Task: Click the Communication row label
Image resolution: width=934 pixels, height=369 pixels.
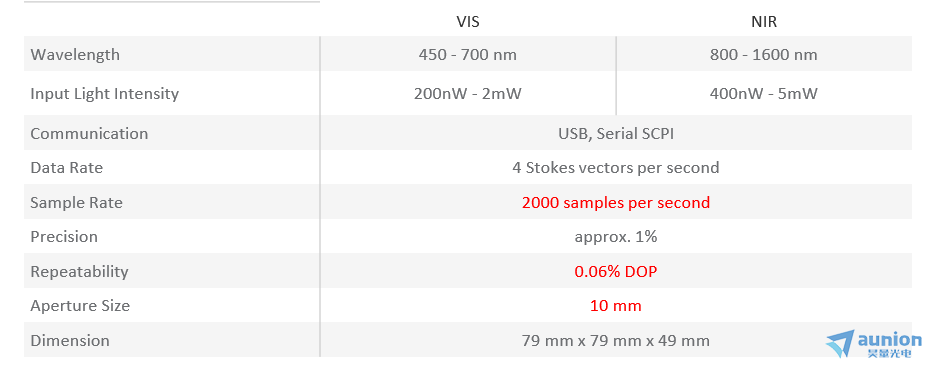Action: 89,133
